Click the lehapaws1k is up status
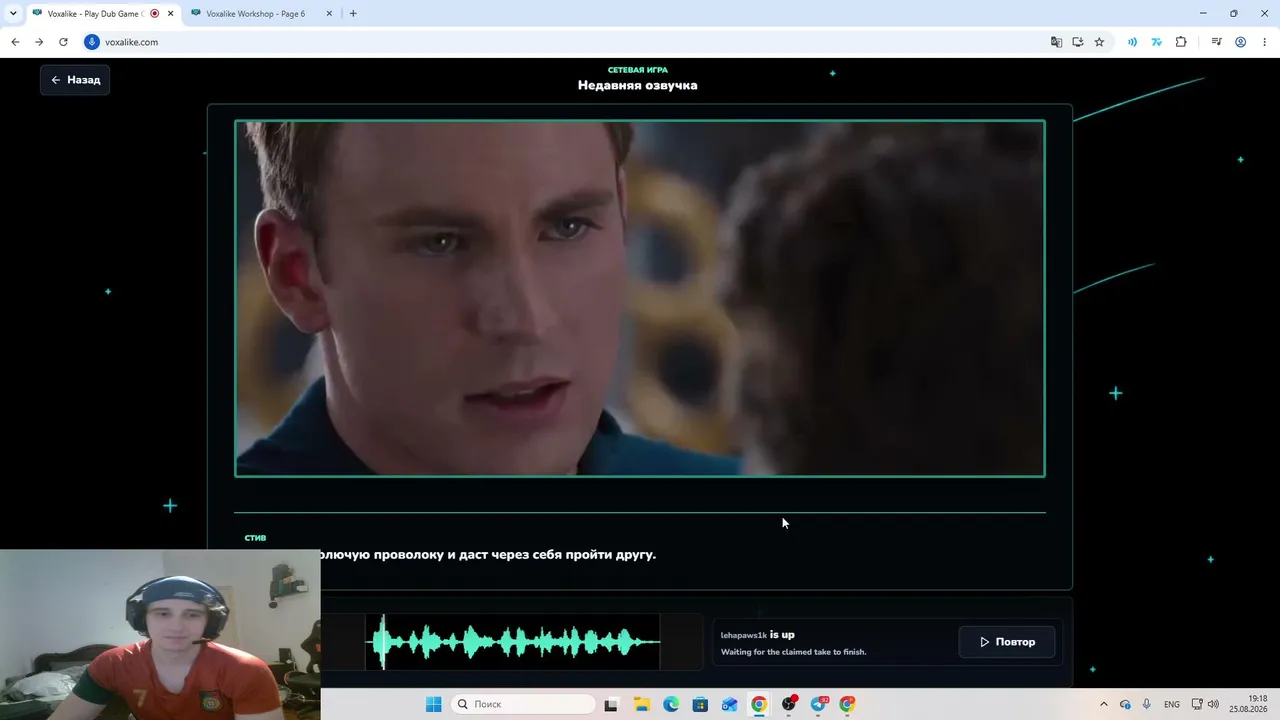The width and height of the screenshot is (1280, 720). point(758,635)
